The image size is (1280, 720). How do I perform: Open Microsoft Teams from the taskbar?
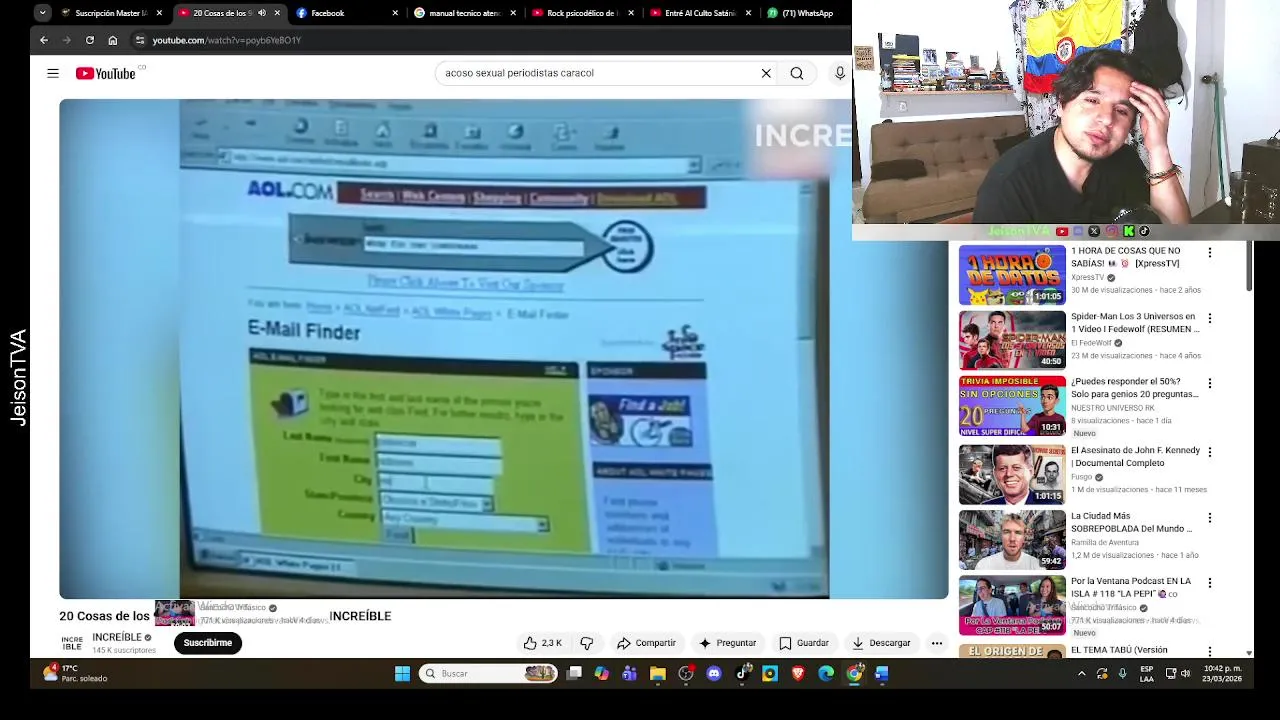point(629,674)
